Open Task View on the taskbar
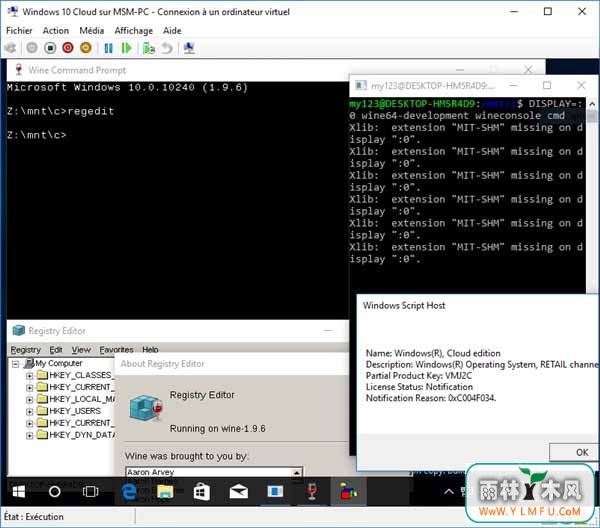 click(x=91, y=492)
